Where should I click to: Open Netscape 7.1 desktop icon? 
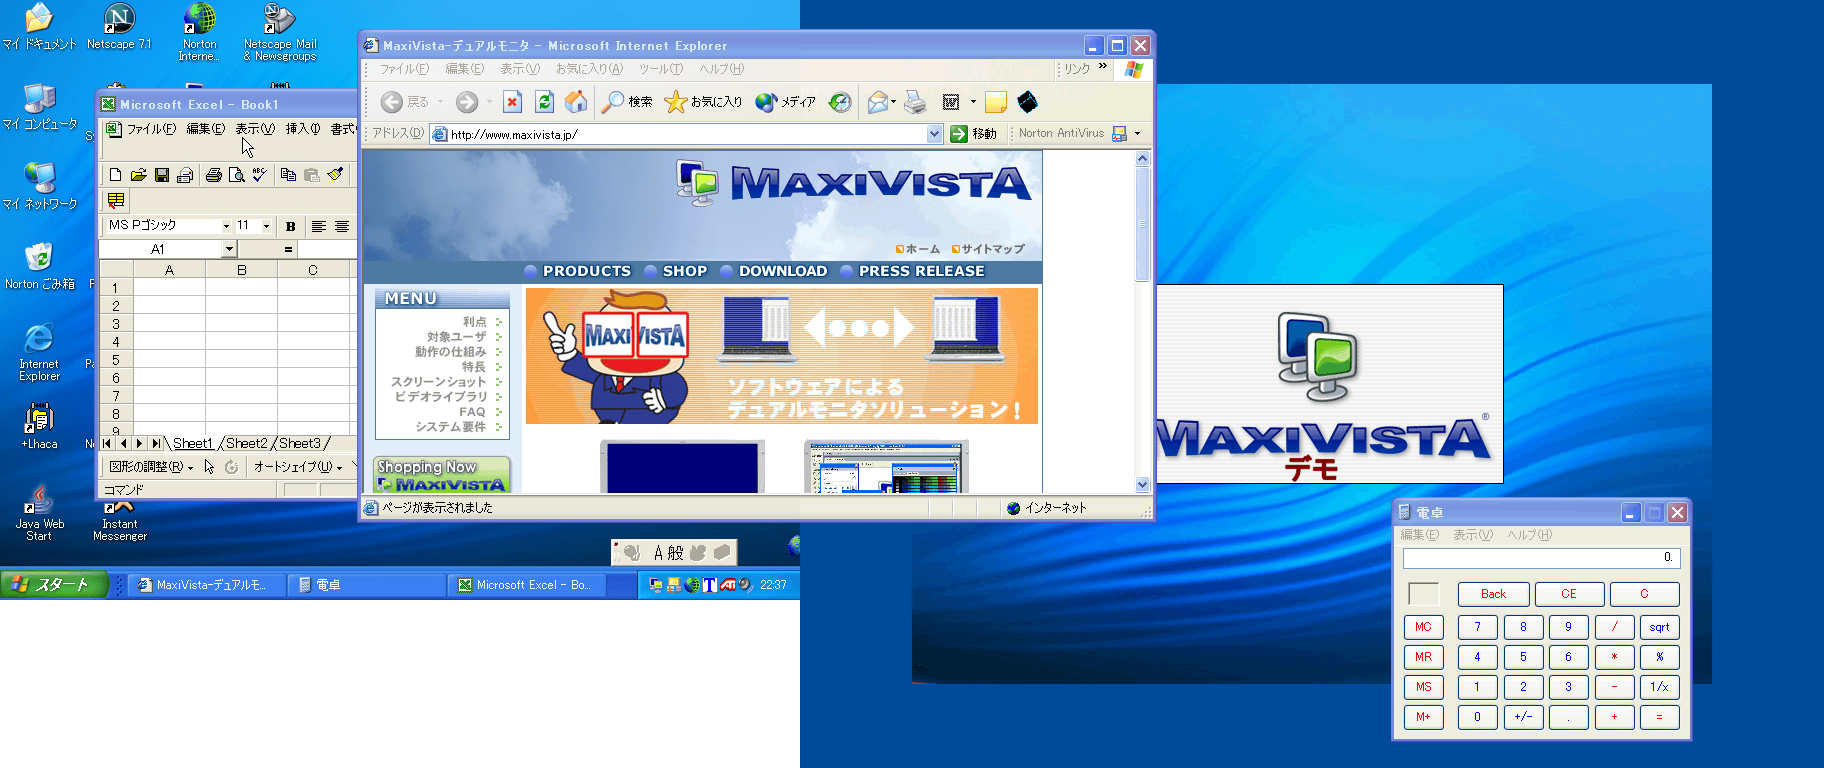coord(119,27)
